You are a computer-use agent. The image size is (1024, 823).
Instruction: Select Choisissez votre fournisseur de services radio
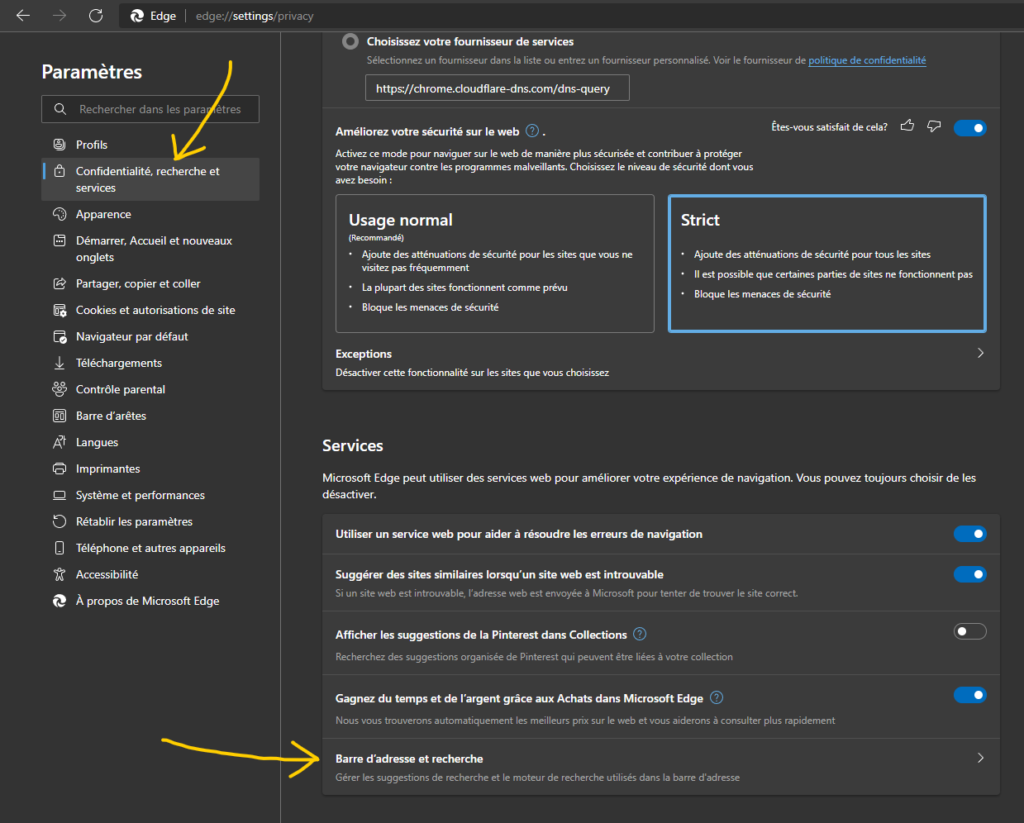(351, 41)
